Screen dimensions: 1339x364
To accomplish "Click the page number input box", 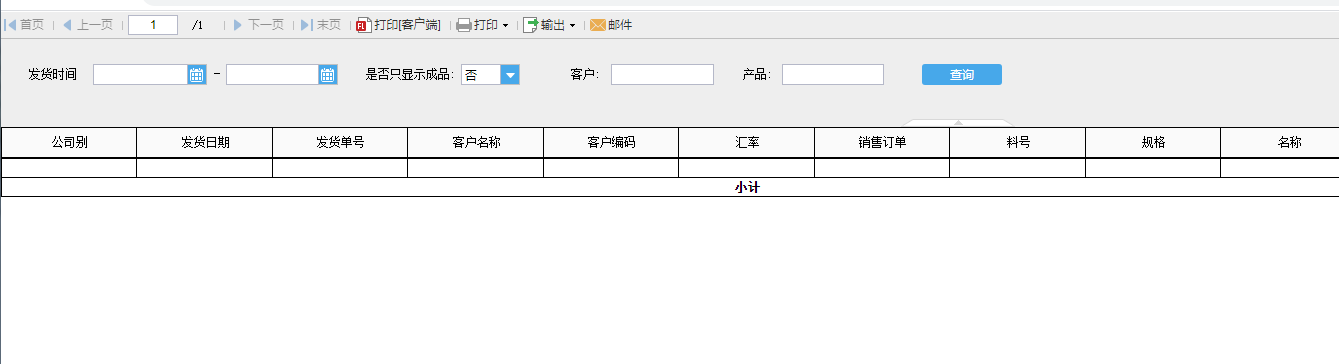I will (153, 25).
